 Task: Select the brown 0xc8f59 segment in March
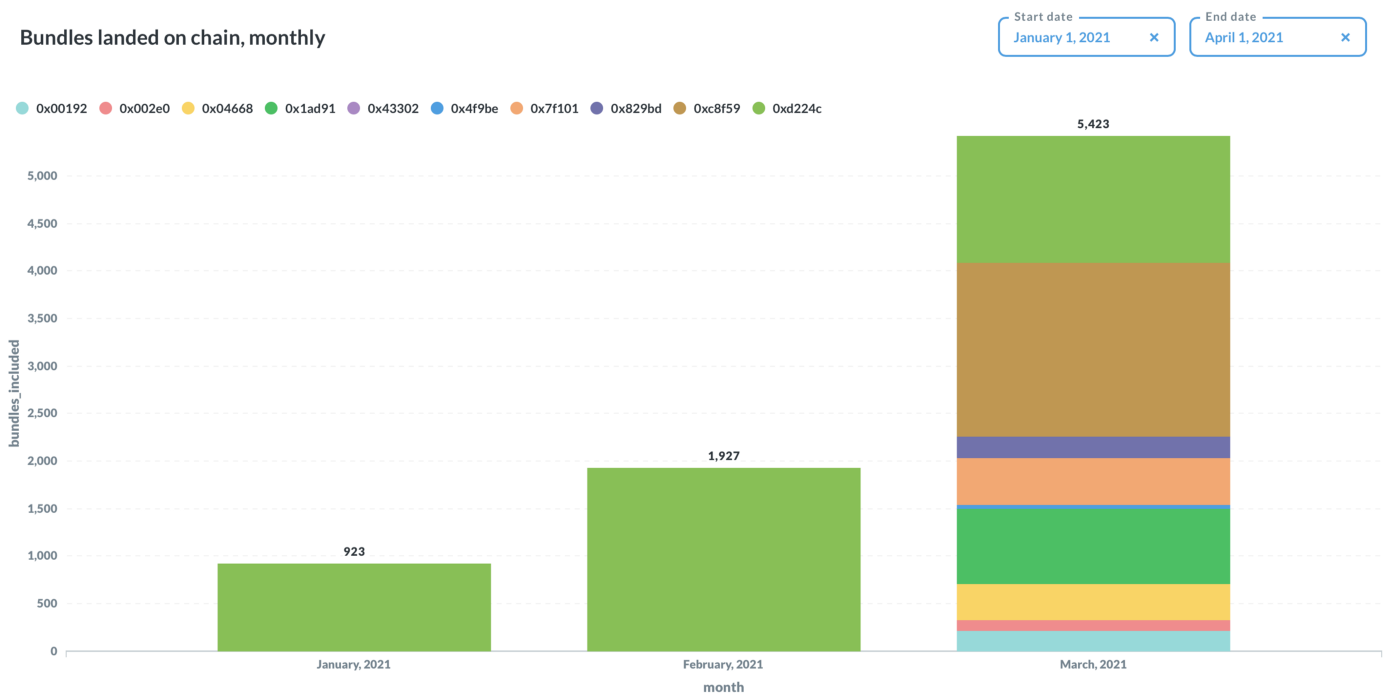1093,349
